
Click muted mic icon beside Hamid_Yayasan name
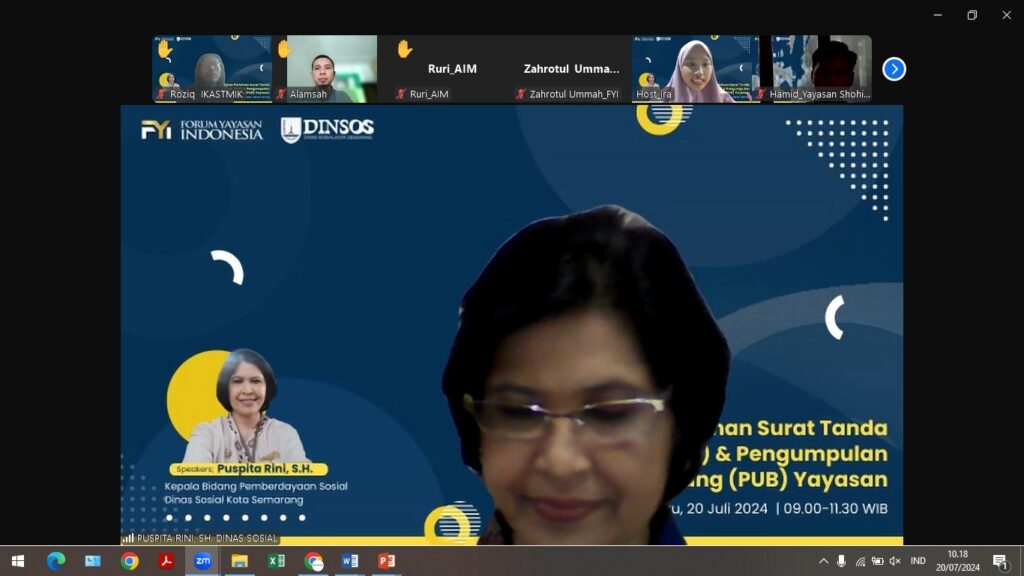(761, 94)
